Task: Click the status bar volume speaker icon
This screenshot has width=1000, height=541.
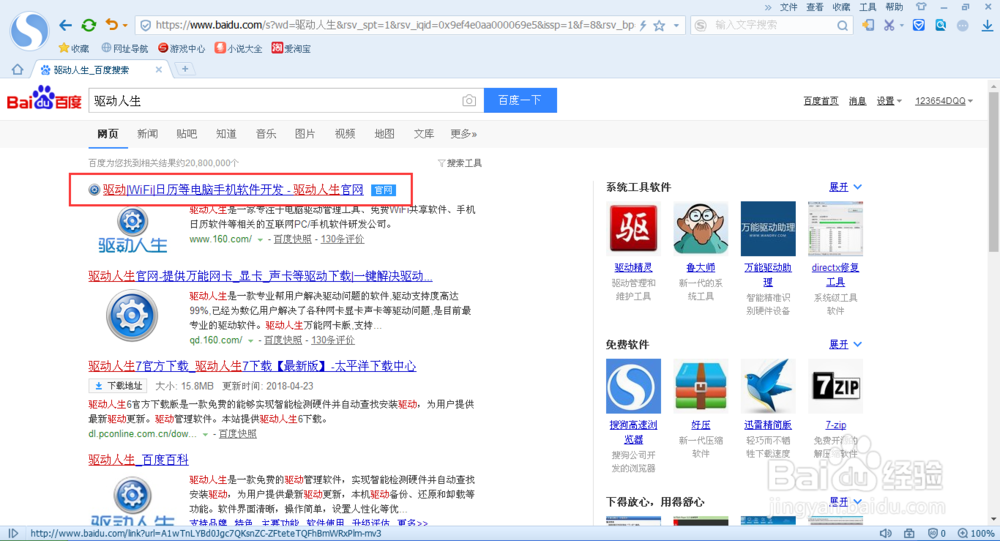Action: coord(886,533)
